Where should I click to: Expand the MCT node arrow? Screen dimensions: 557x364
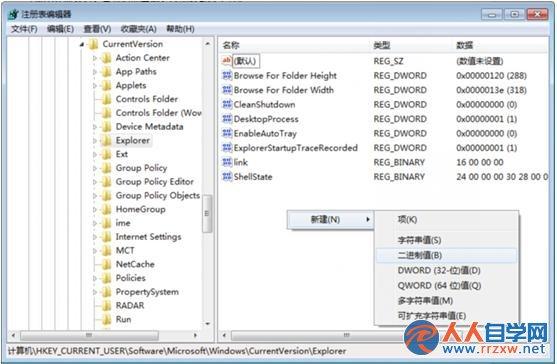coord(94,251)
